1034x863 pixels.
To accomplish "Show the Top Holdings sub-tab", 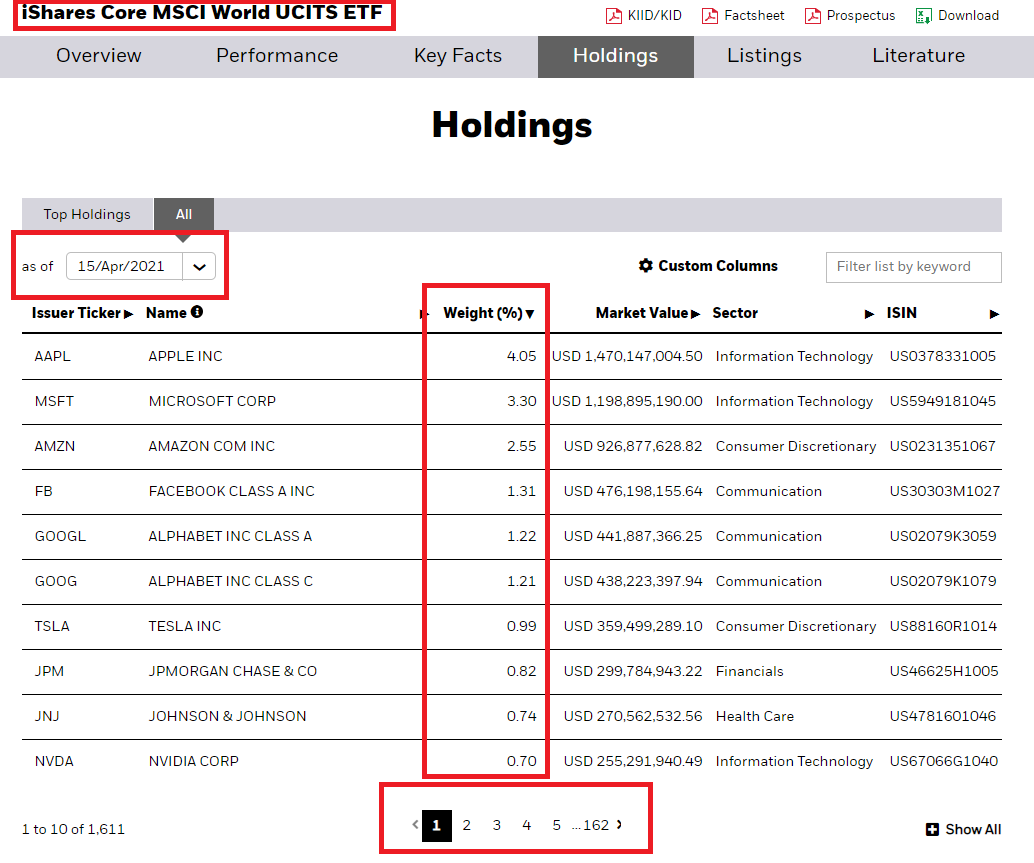I will point(87,214).
